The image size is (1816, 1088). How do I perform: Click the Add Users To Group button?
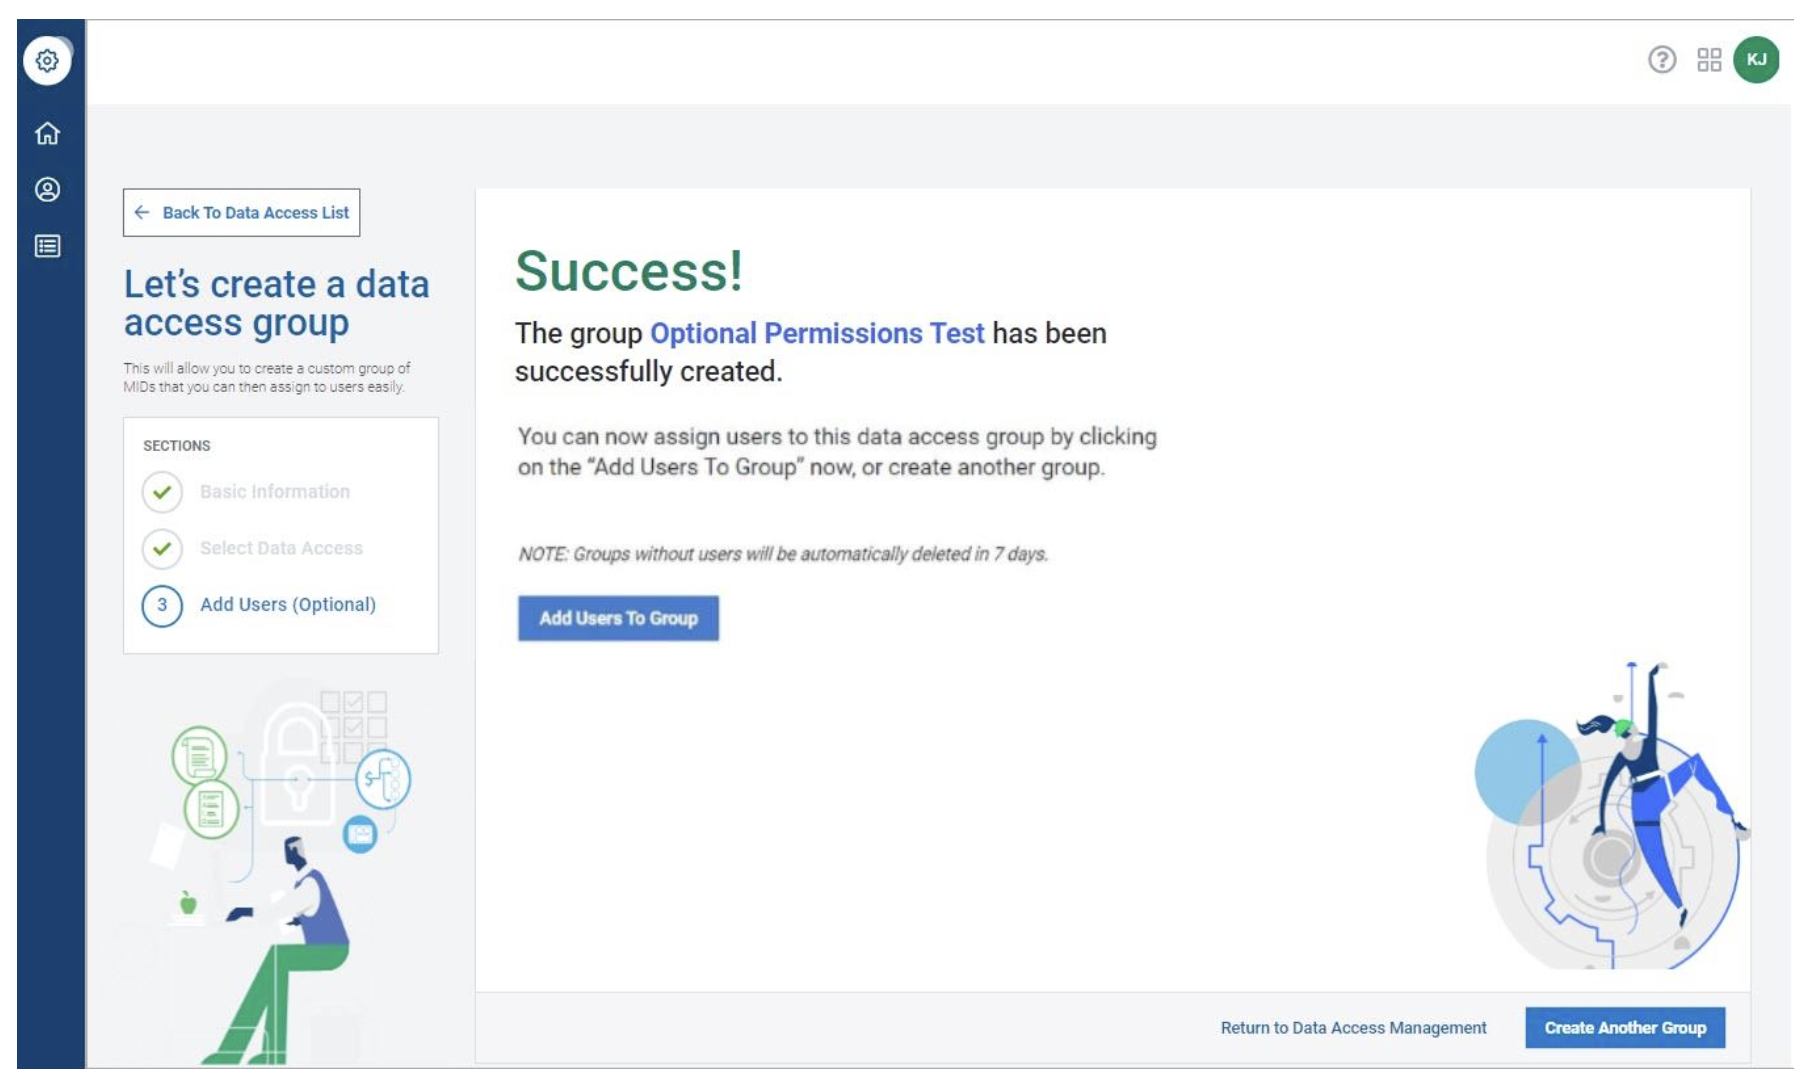coord(618,619)
